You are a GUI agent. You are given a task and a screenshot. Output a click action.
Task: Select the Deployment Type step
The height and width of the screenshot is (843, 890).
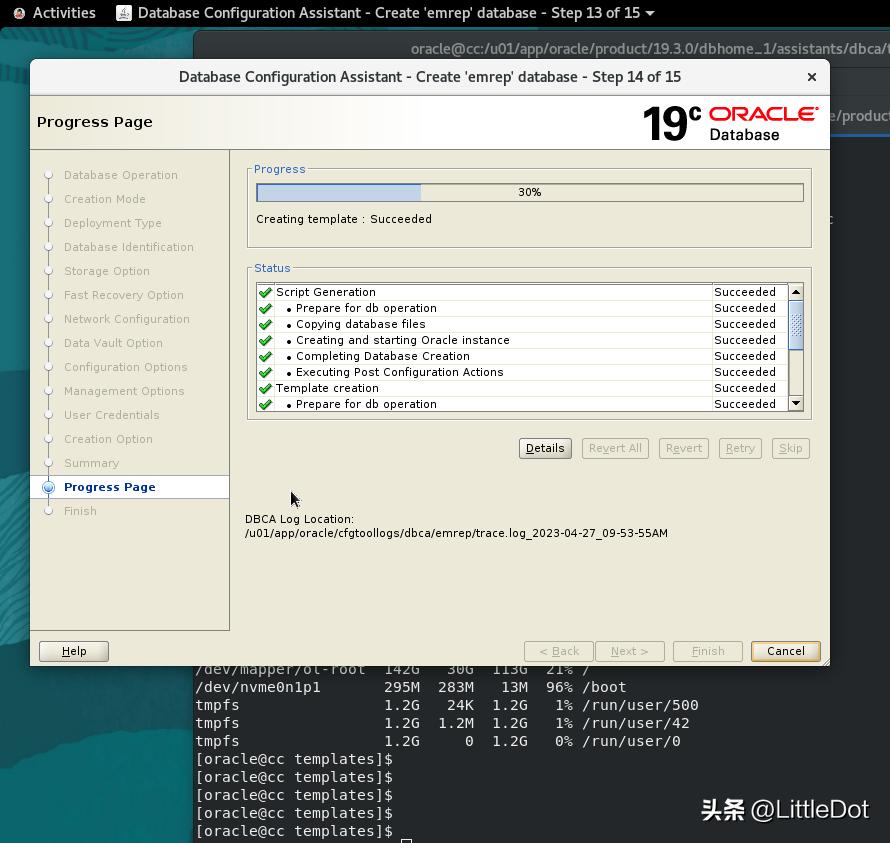112,223
